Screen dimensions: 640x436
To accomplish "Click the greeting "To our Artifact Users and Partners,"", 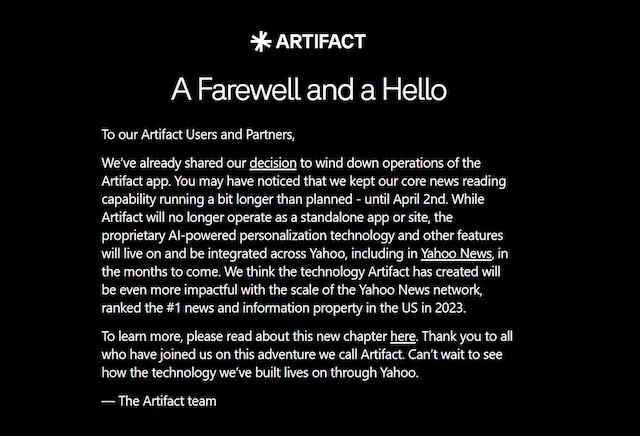I will (199, 133).
